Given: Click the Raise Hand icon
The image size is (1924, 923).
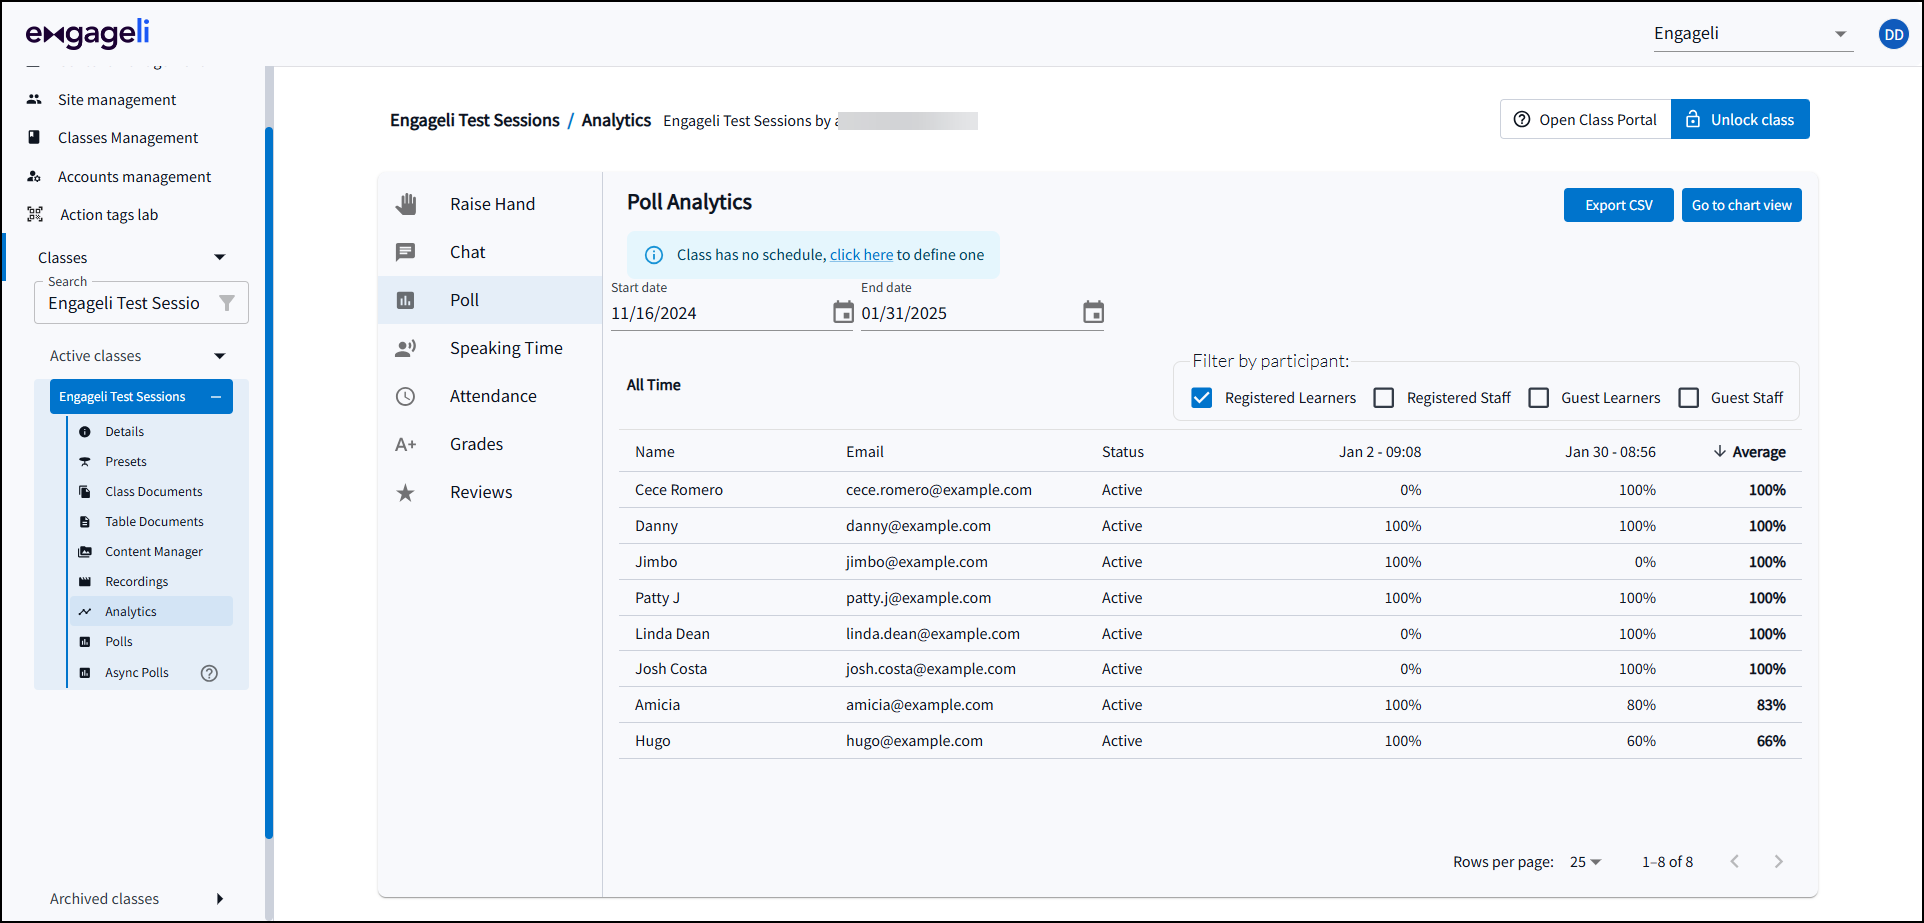Looking at the screenshot, I should pyautogui.click(x=405, y=204).
